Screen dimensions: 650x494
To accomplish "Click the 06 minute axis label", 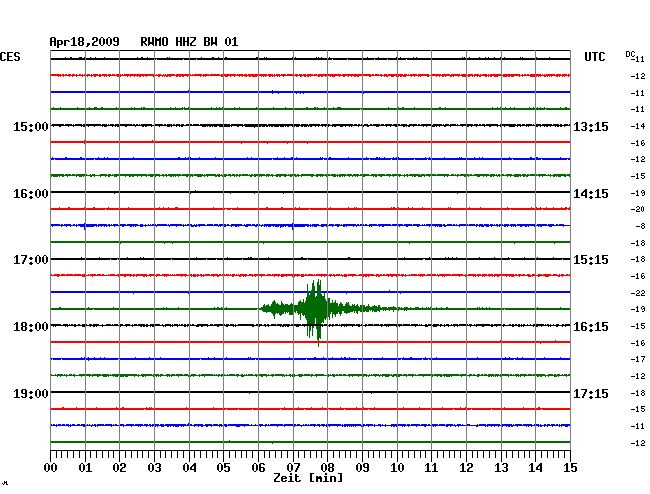I will coord(258,468).
